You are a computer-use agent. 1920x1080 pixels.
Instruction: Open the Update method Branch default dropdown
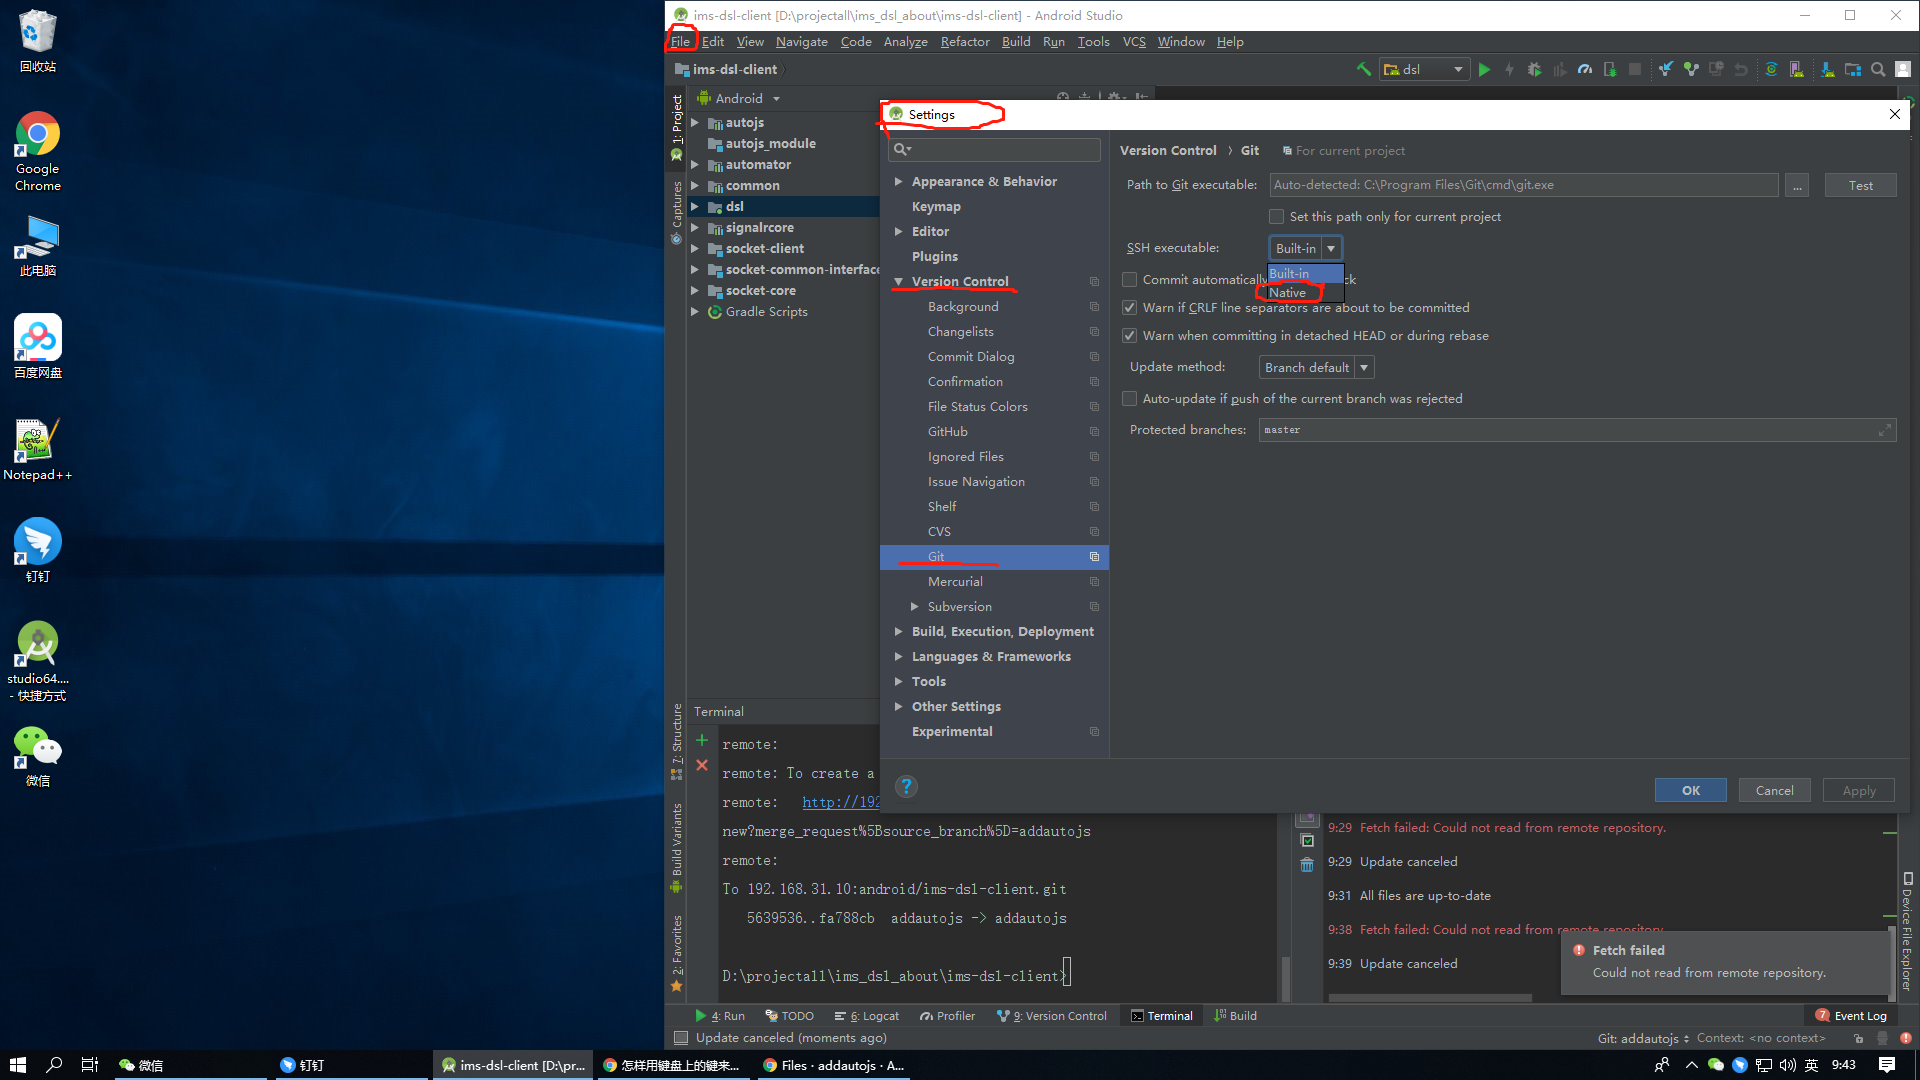click(x=1316, y=368)
